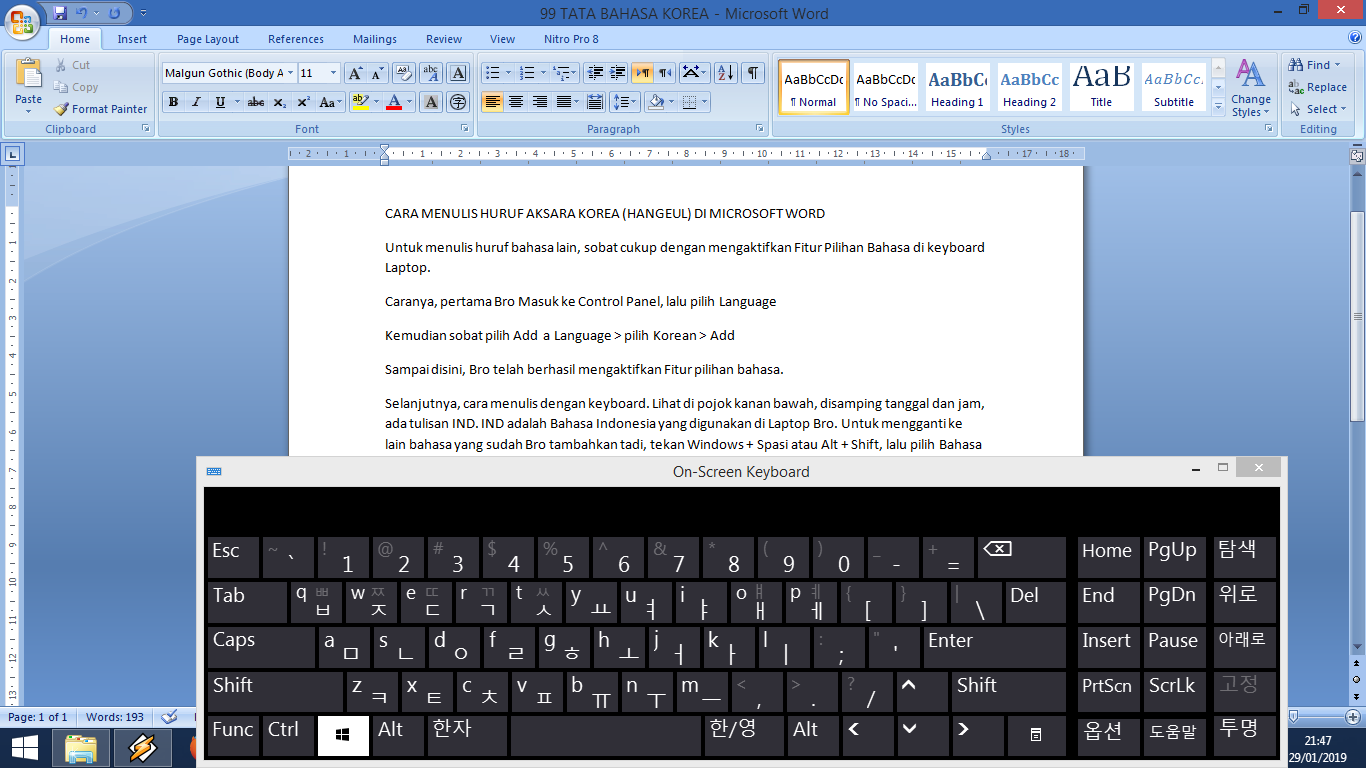
Task: Open the Change Styles menu
Action: coord(1251,88)
